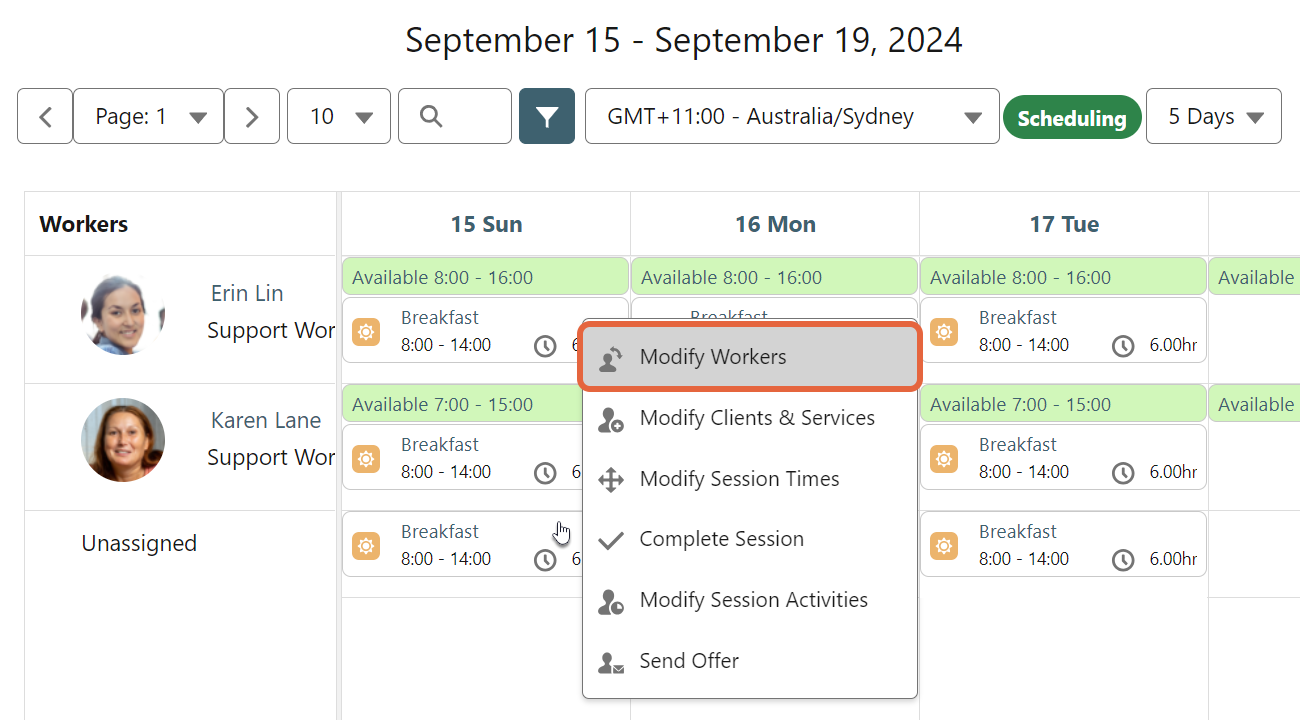Viewport: 1300px width, 720px height.
Task: Open the 5 Days view dropdown
Action: click(1213, 116)
